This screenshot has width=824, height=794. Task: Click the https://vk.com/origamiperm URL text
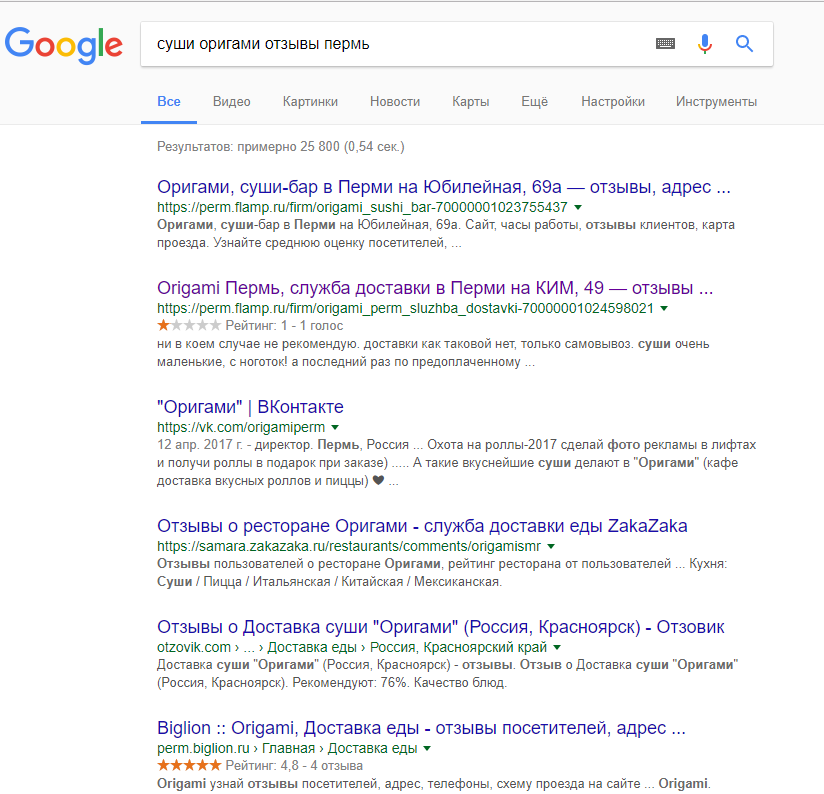[x=241, y=427]
